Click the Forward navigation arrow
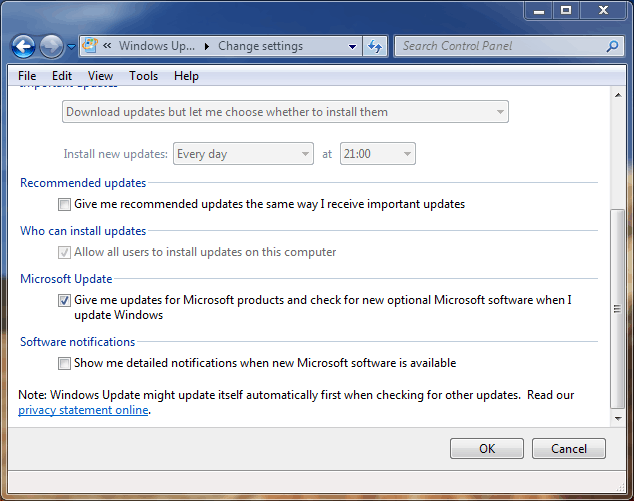 point(51,47)
